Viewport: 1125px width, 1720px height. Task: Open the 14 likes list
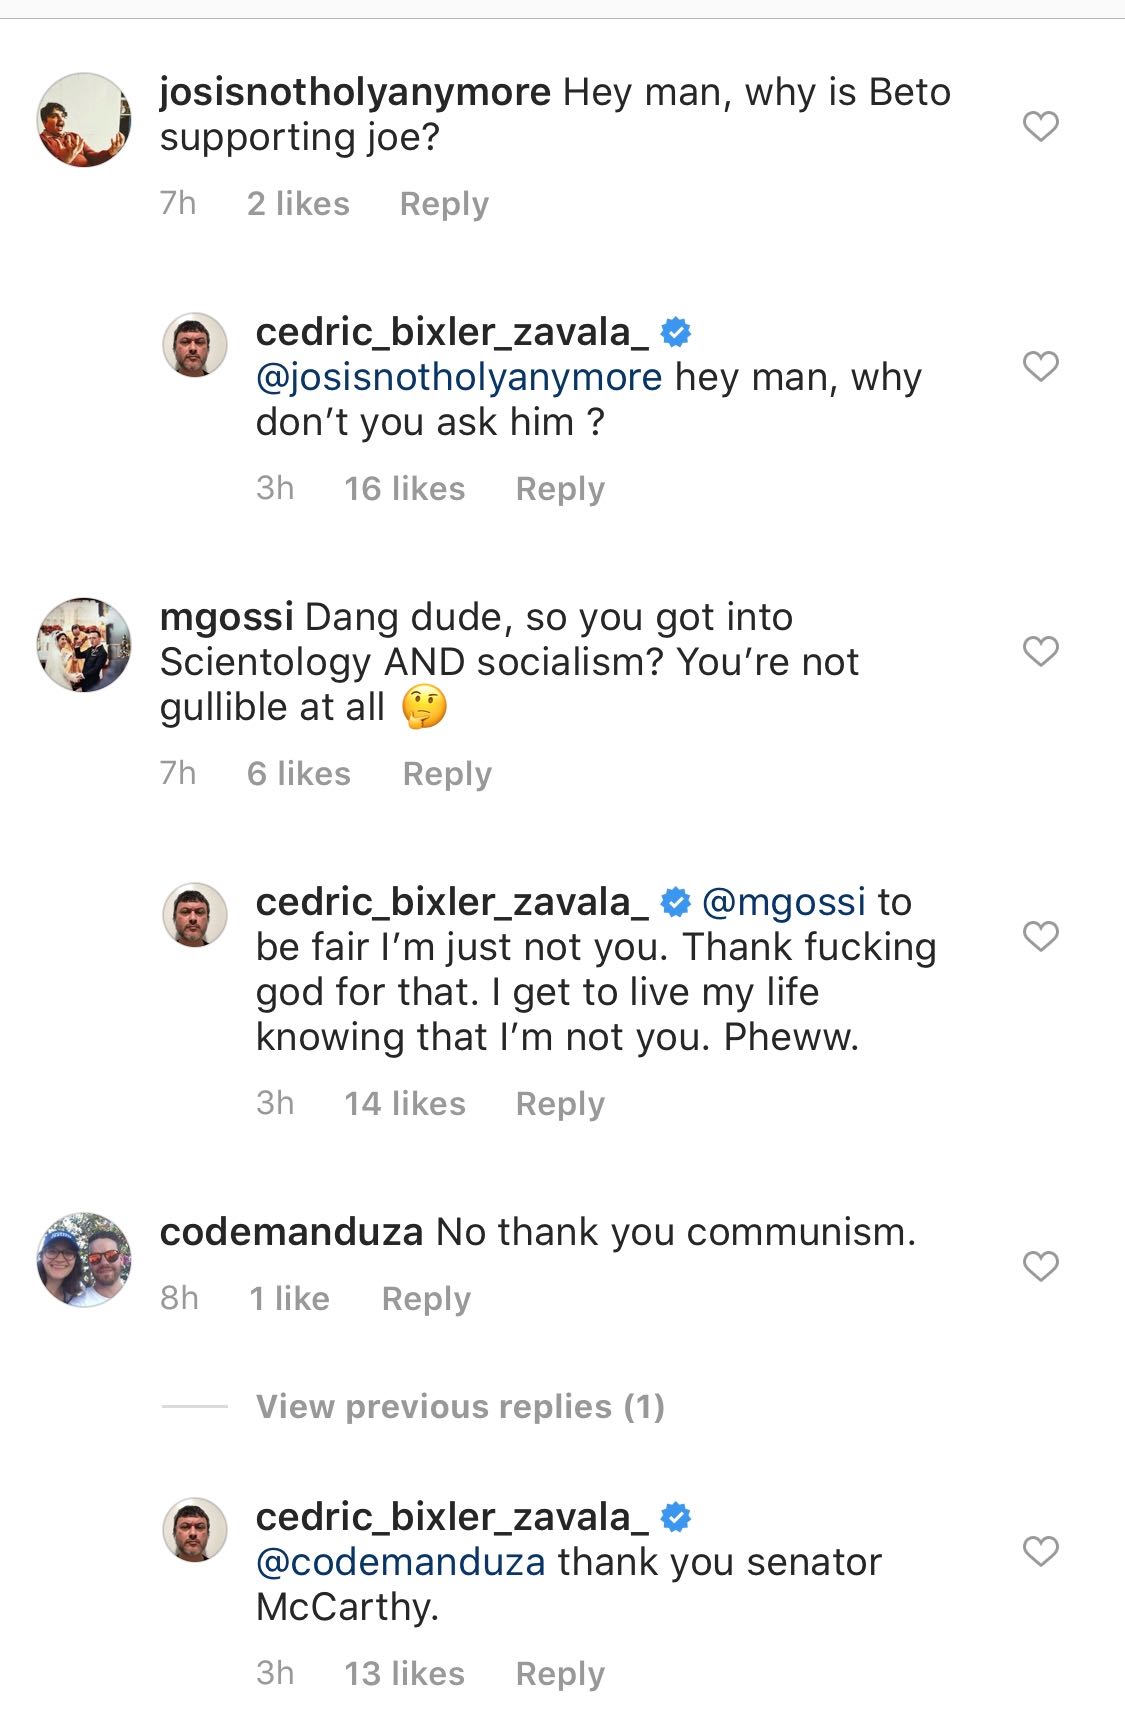[x=405, y=1104]
